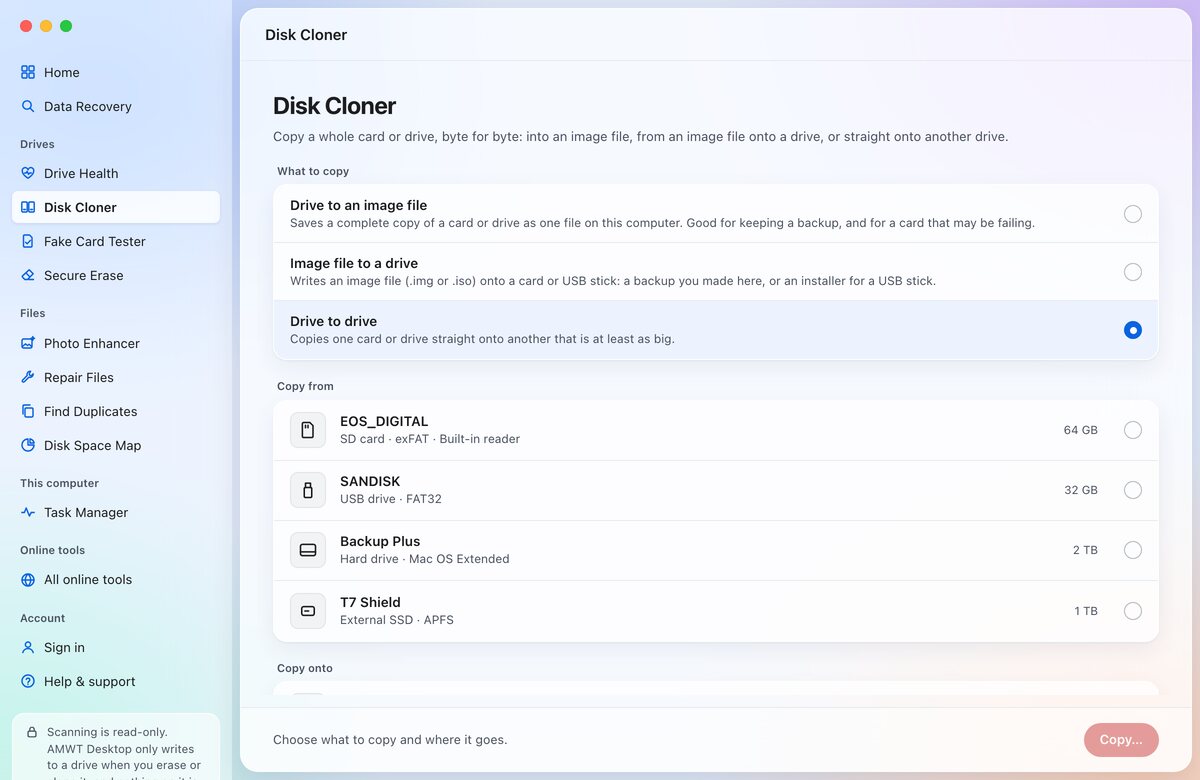Image resolution: width=1200 pixels, height=780 pixels.
Task: Click 'USB drive · FAT32' text
Action: point(391,499)
